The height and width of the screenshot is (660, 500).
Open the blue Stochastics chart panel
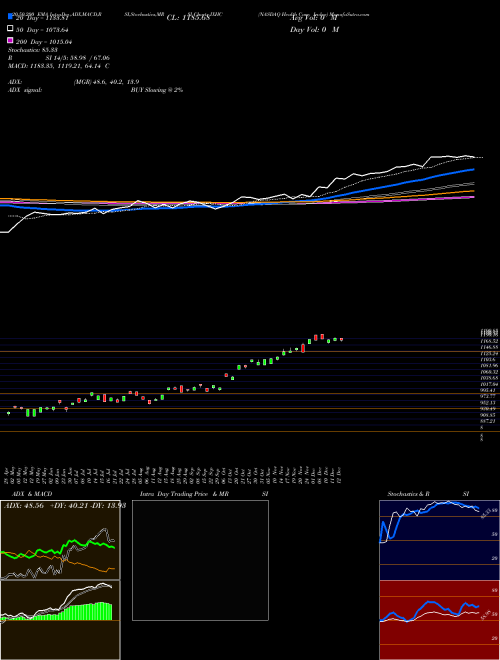(x=439, y=540)
